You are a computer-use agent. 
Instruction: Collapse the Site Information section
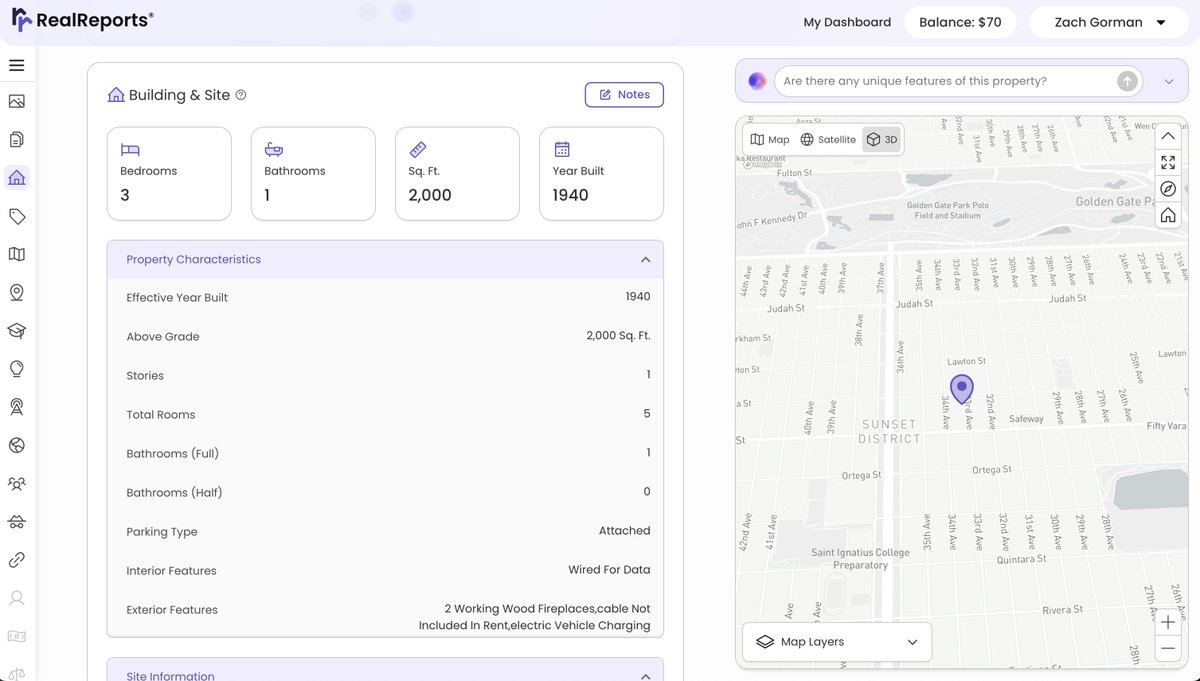click(x=645, y=677)
